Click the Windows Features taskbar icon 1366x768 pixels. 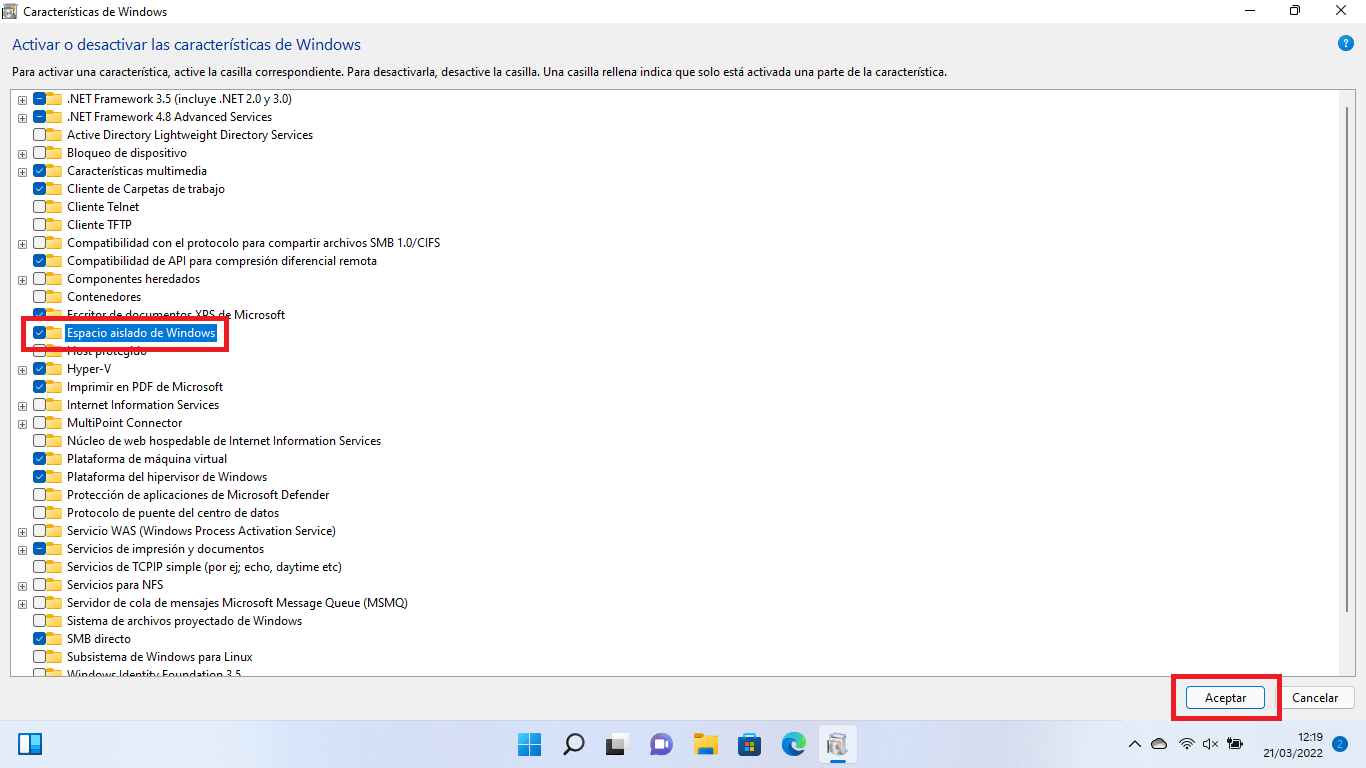coord(837,744)
